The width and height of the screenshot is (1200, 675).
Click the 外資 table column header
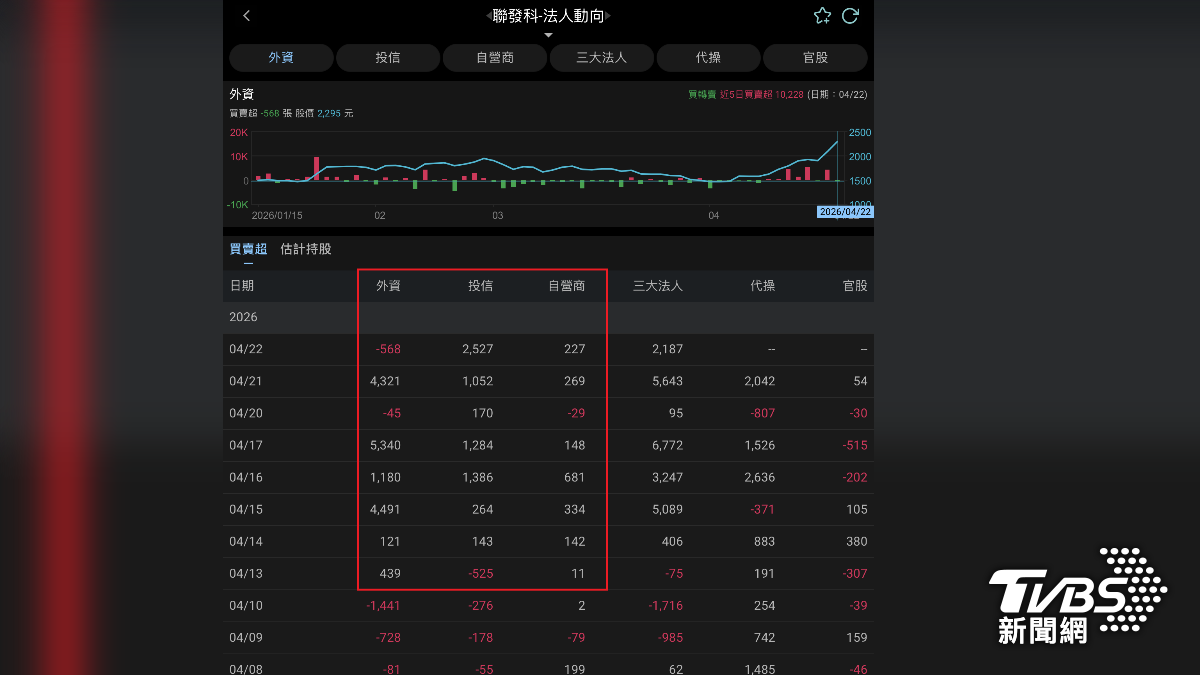click(x=388, y=286)
